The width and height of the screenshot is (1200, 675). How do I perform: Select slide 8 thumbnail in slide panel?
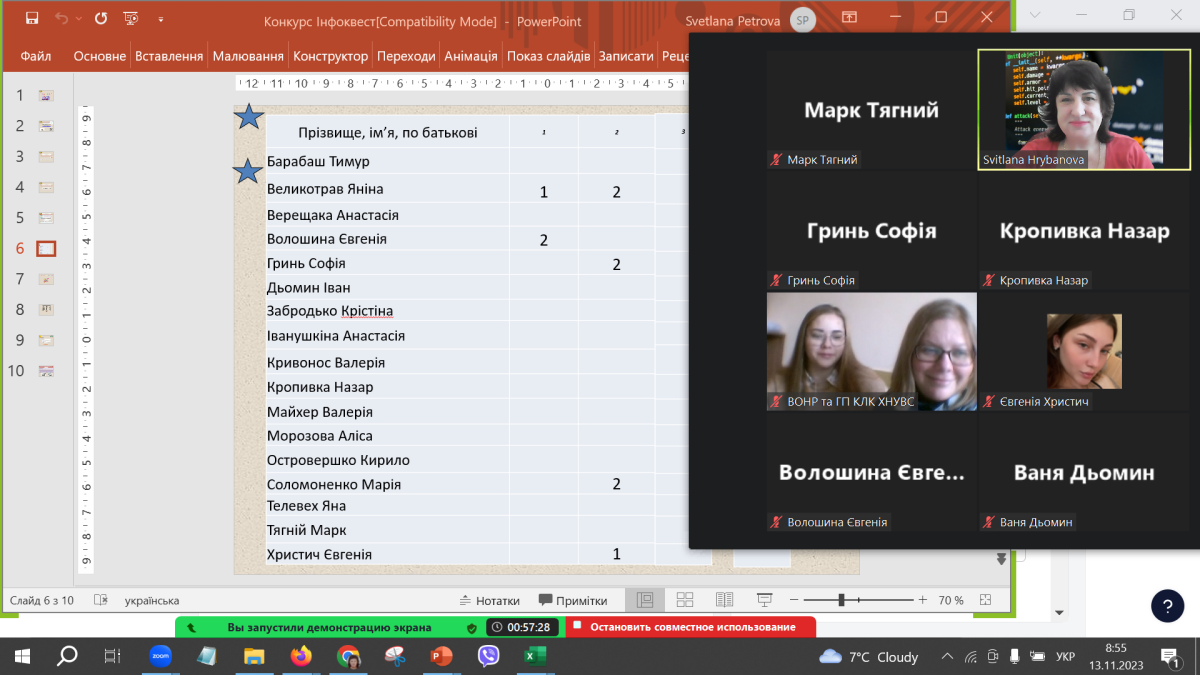(46, 310)
